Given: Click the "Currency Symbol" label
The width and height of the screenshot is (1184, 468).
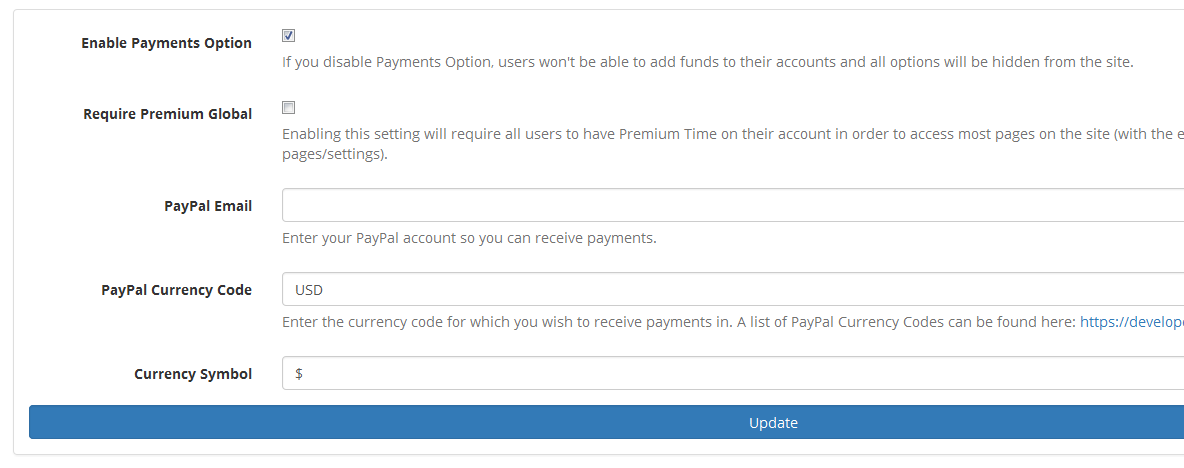Looking at the screenshot, I should click(x=193, y=374).
